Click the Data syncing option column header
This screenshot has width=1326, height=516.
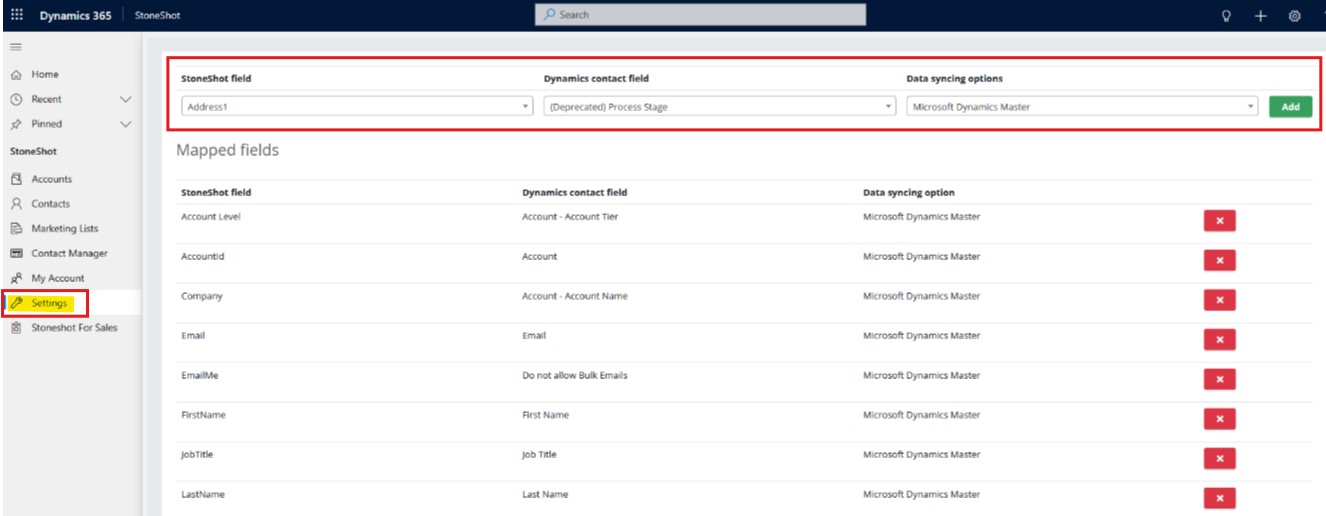909,192
